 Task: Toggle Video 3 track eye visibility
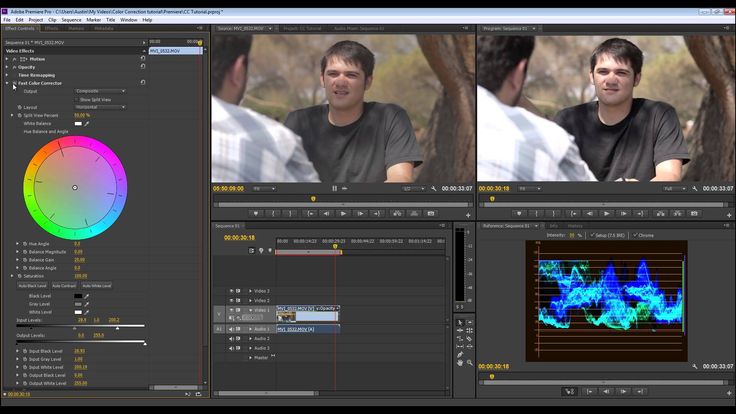[x=231, y=291]
